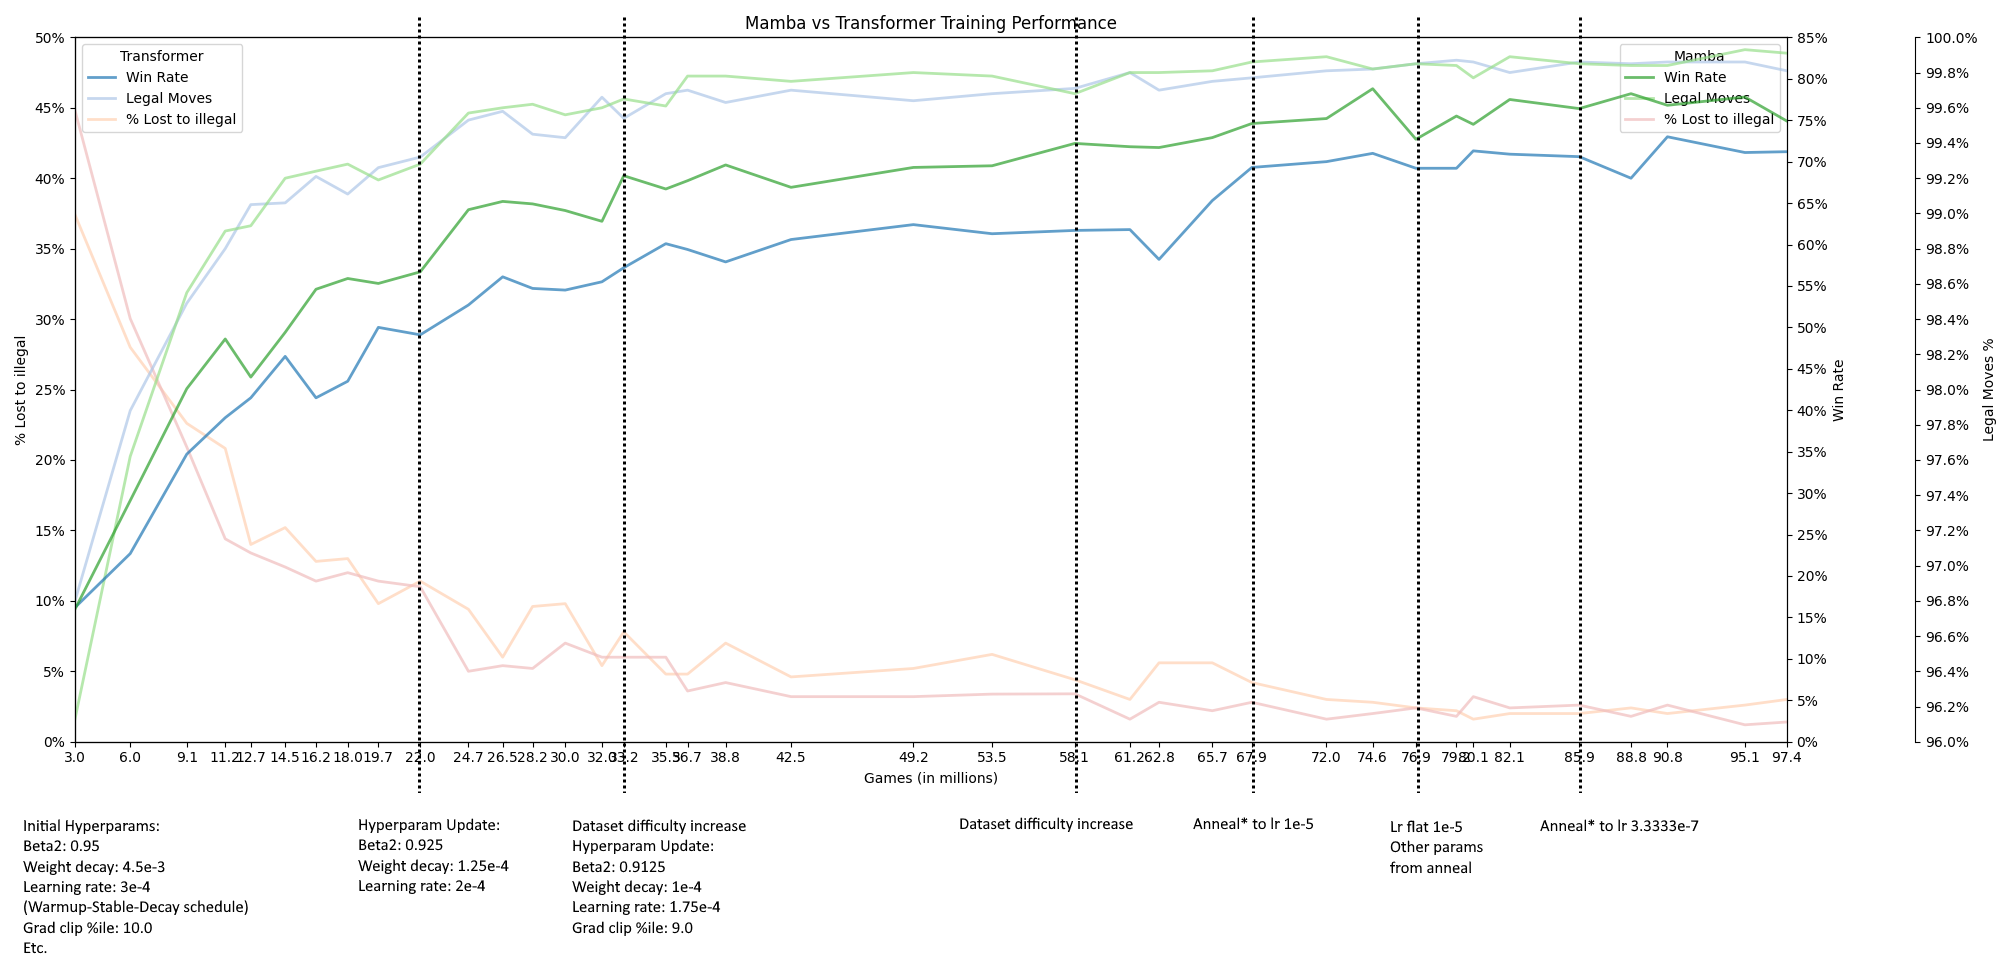Click the rotated 'Win Rate' axis title

[x=1838, y=390]
